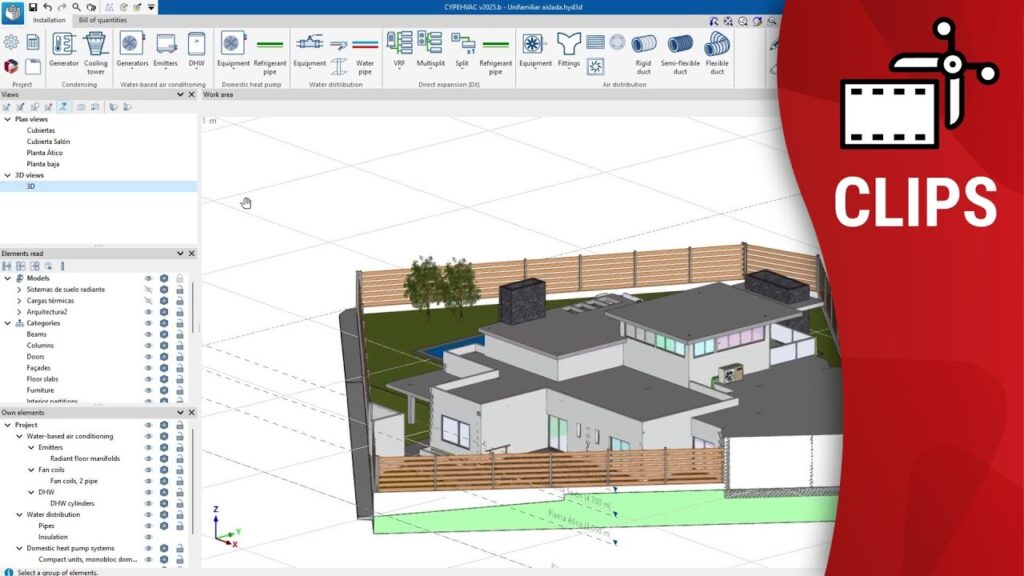Viewport: 1024px width, 576px height.
Task: Choose the VRF direct expansion tool
Action: pos(399,48)
